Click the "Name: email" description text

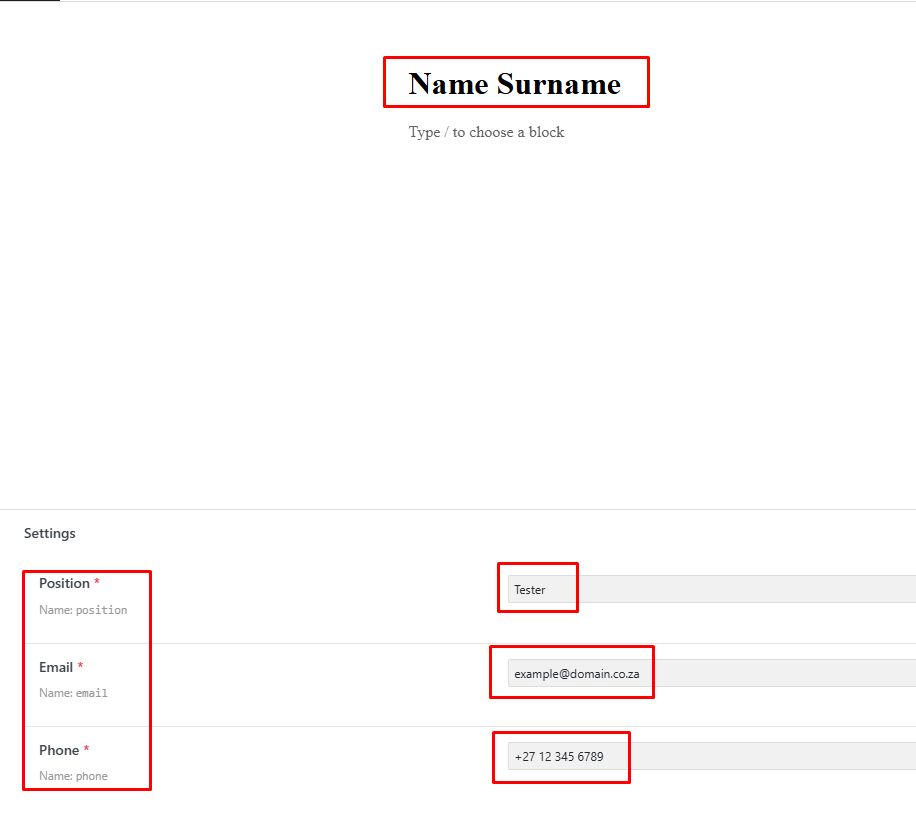point(73,693)
